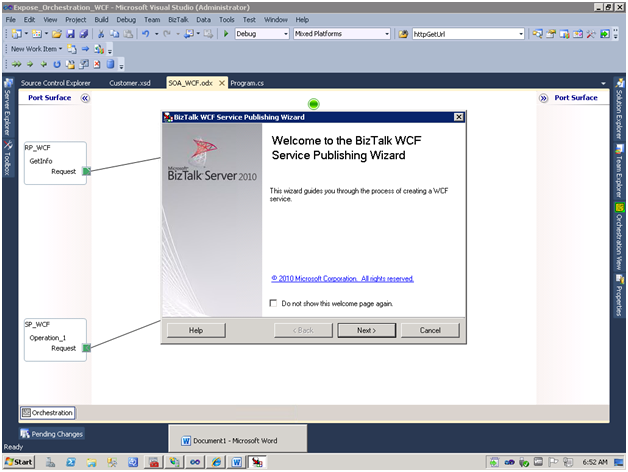This screenshot has height=472, width=628.
Task: Click the red X document icon
Action: [x=97, y=64]
